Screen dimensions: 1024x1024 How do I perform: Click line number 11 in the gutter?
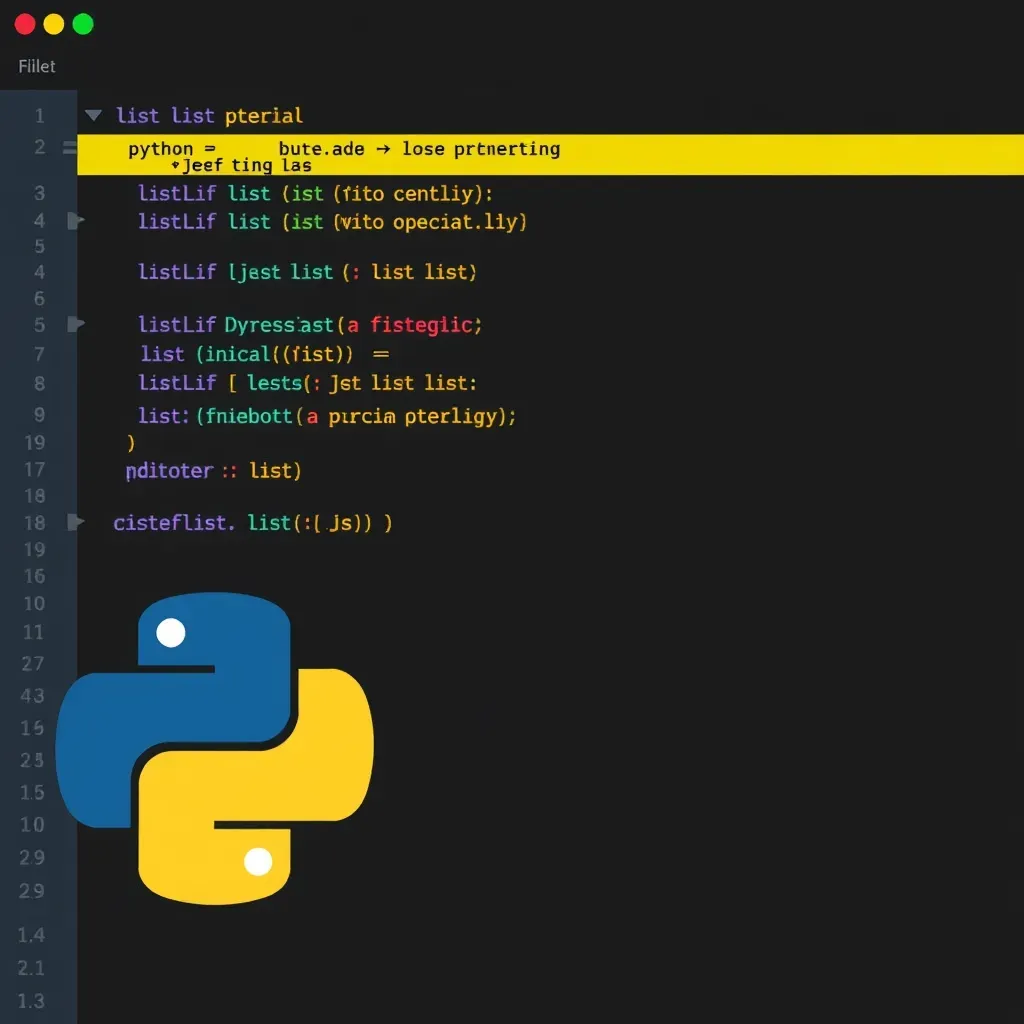pos(33,632)
